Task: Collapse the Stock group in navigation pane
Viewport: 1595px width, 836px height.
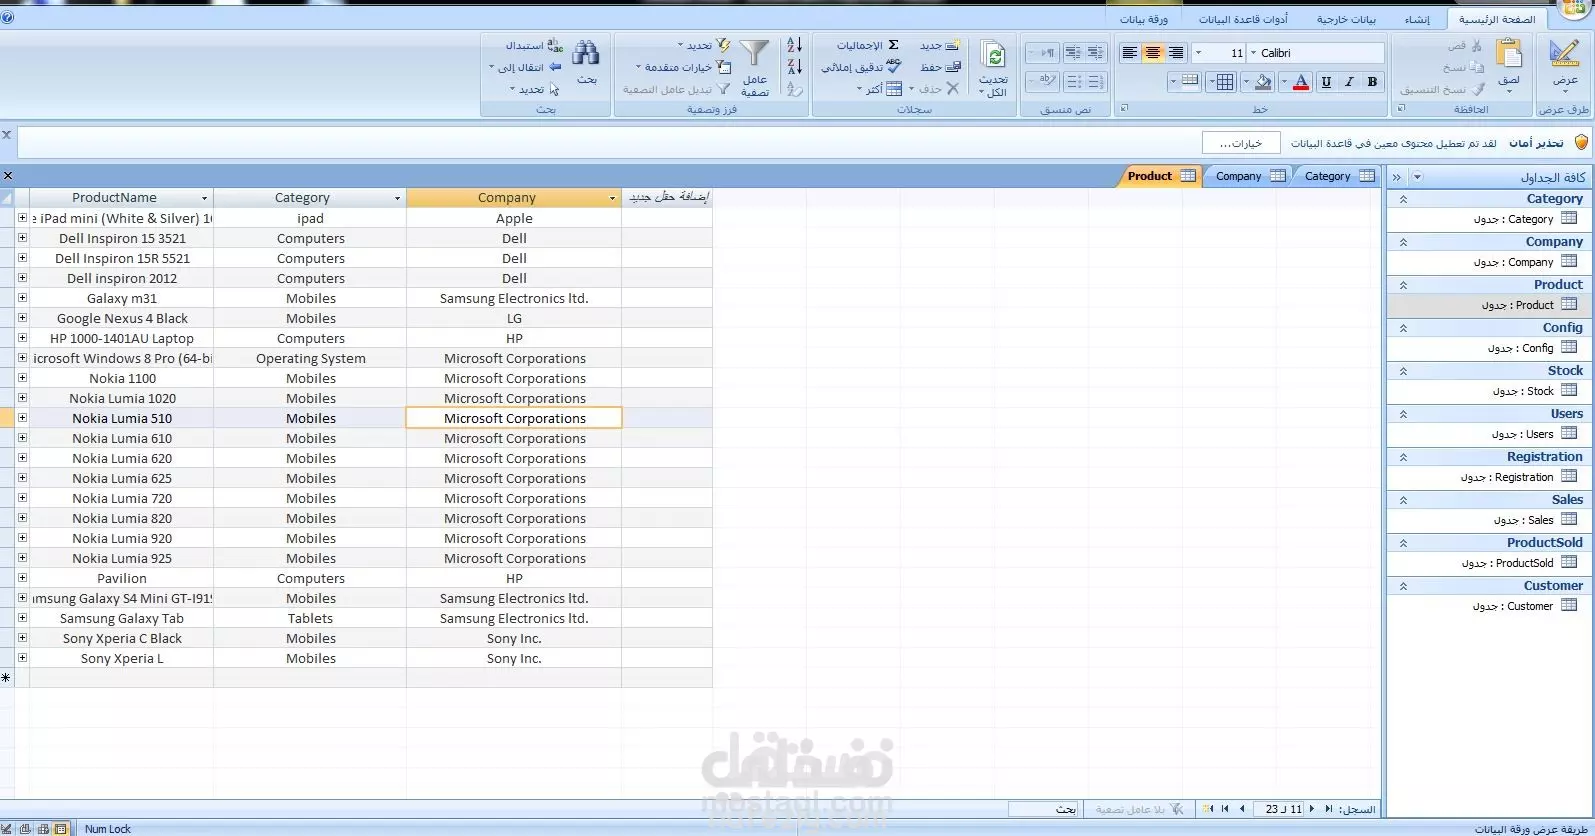Action: click(1403, 371)
